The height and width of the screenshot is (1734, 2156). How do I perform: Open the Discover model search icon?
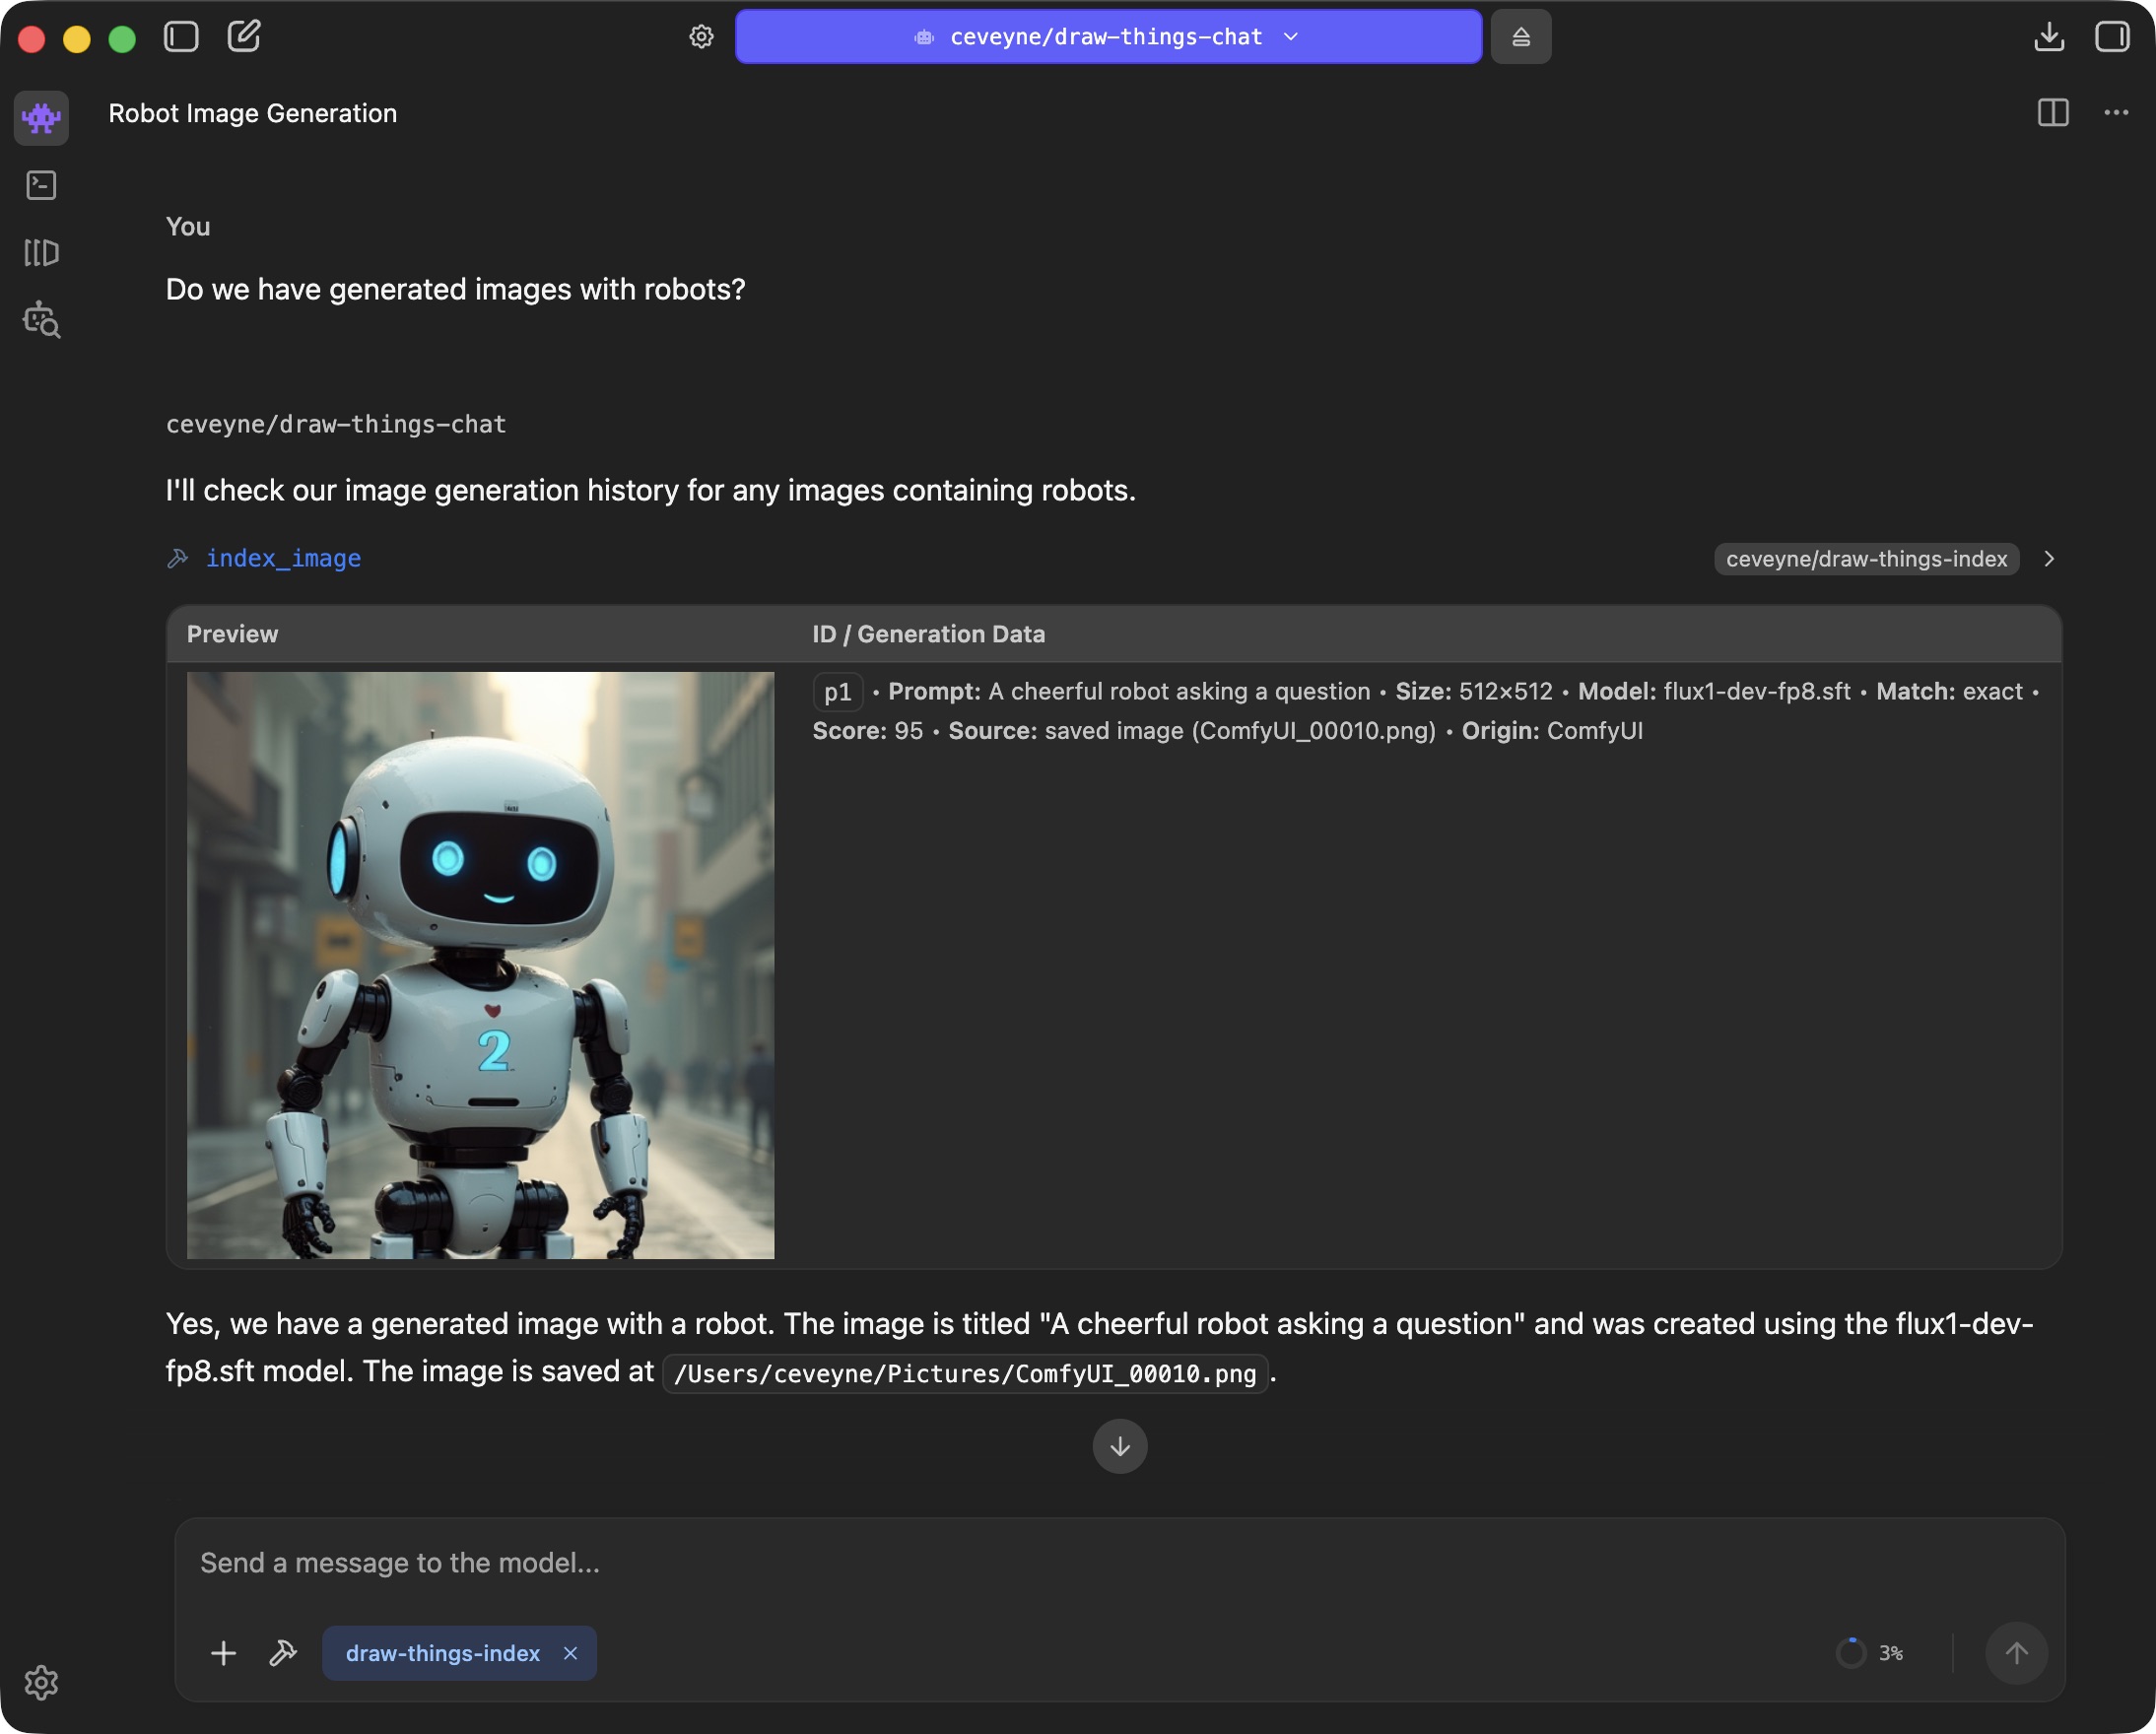pyautogui.click(x=41, y=320)
